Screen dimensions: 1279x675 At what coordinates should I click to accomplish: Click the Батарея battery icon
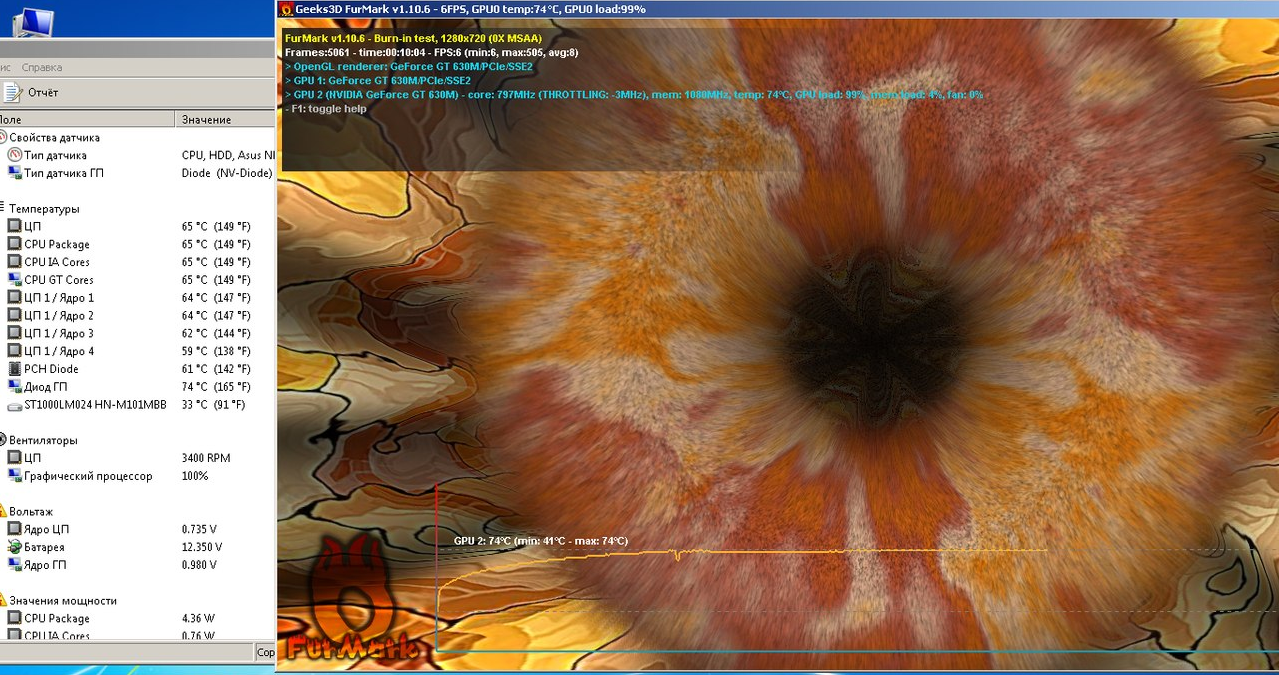click(x=14, y=547)
